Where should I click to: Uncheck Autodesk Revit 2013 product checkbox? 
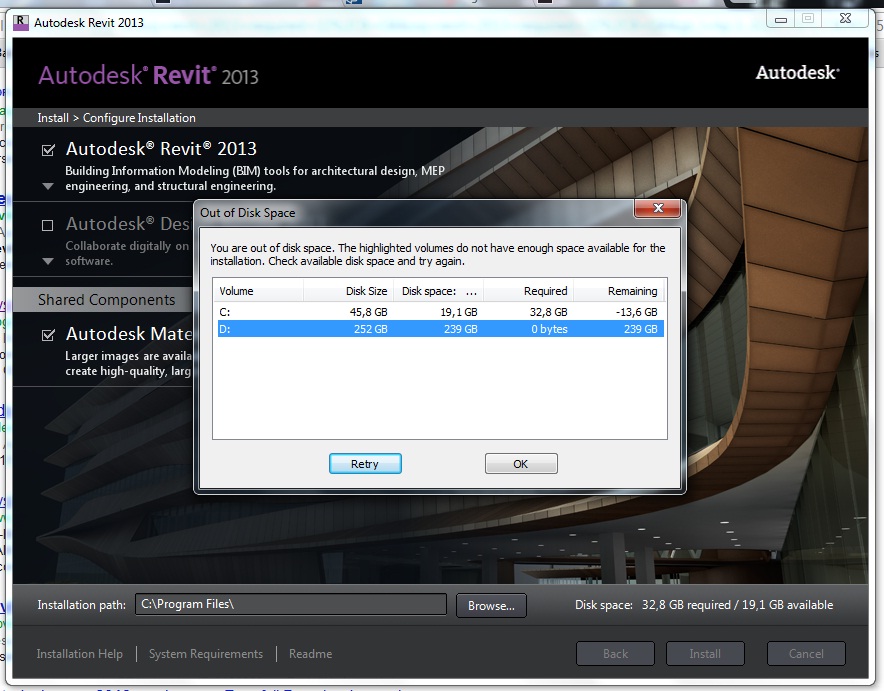(48, 150)
